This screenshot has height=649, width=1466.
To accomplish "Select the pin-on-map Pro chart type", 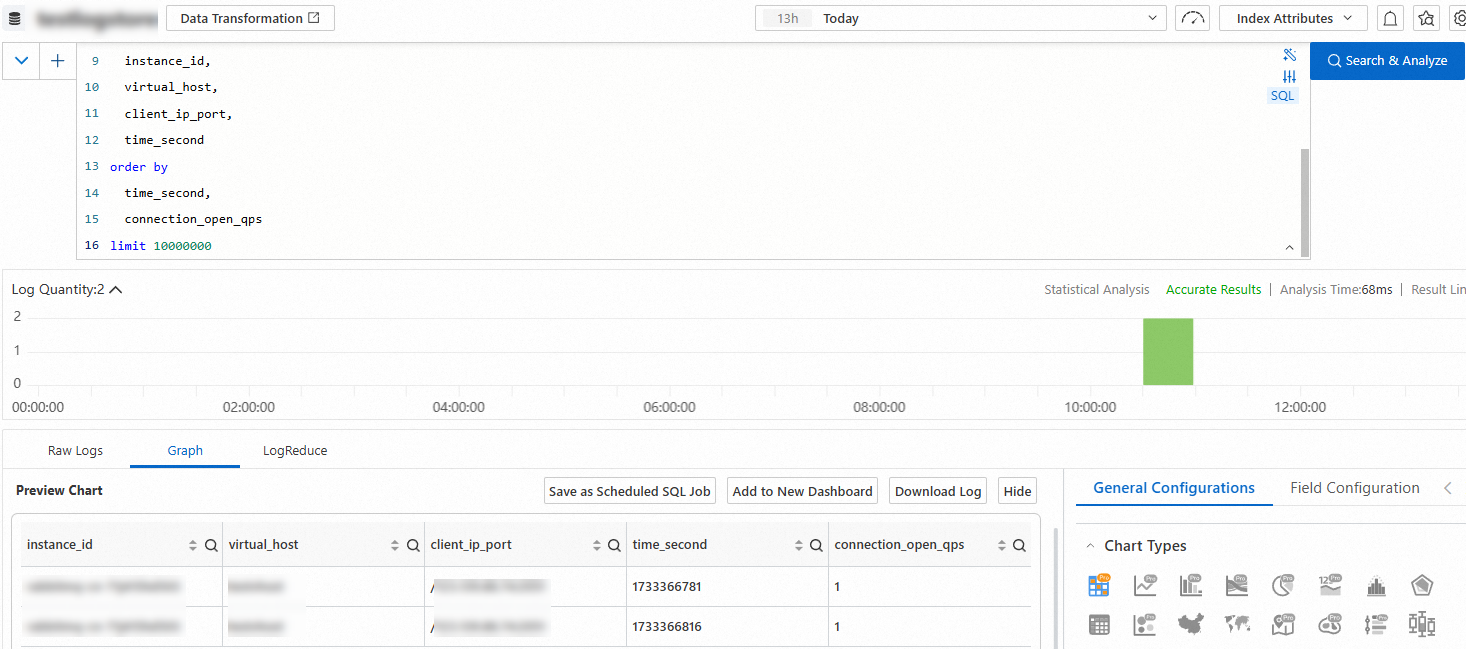I will (1283, 625).
